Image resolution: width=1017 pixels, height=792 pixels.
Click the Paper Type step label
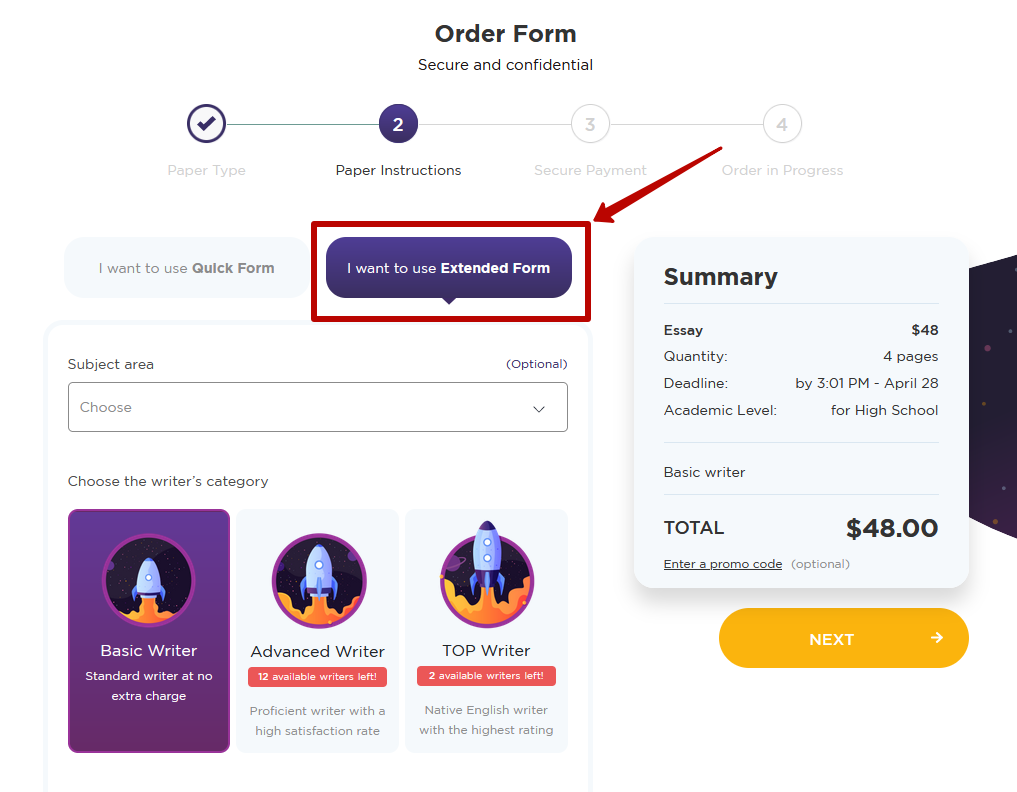[206, 170]
